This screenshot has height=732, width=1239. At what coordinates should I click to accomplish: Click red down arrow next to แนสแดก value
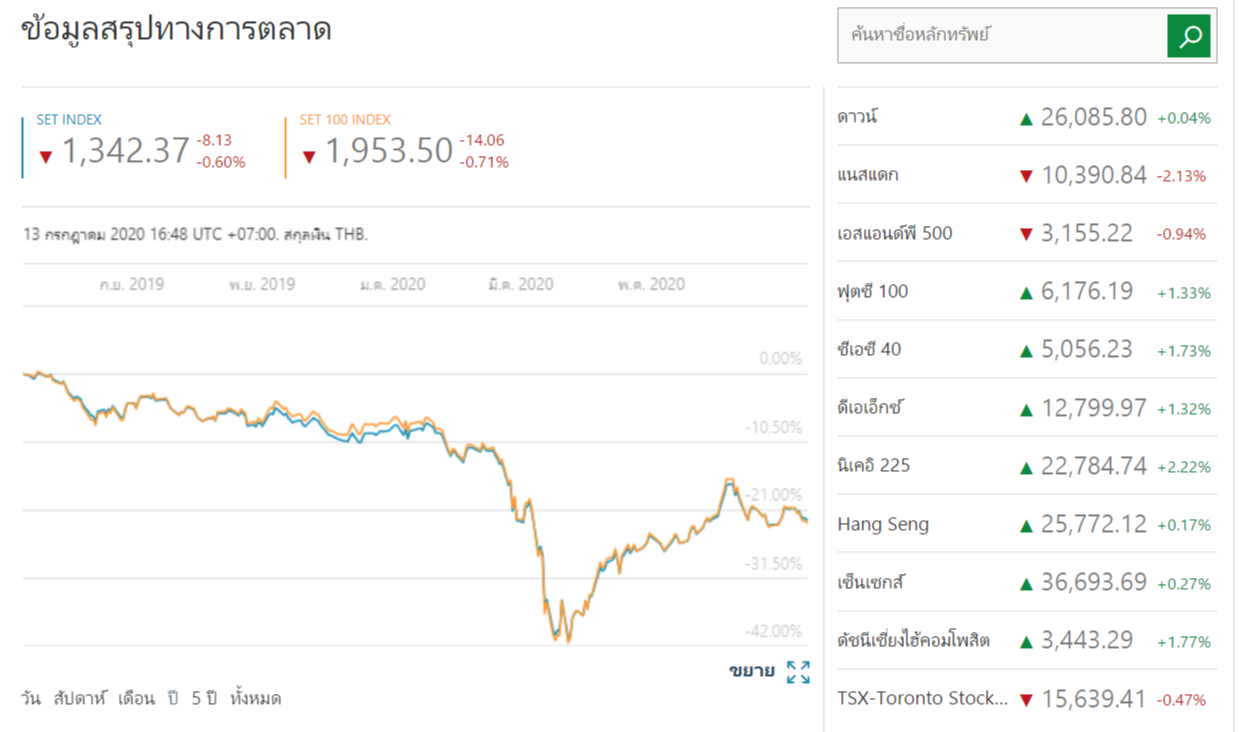1025,177
